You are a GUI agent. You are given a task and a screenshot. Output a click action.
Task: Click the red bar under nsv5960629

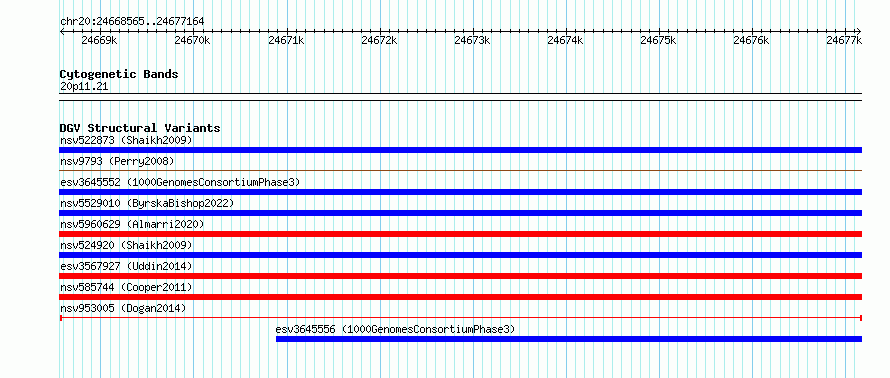click(x=460, y=234)
